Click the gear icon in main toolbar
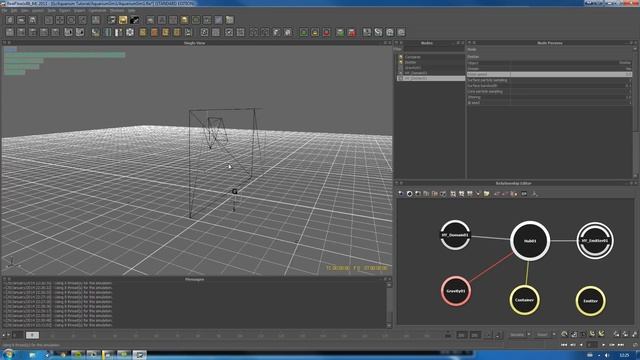The image size is (640, 360). pos(130,32)
